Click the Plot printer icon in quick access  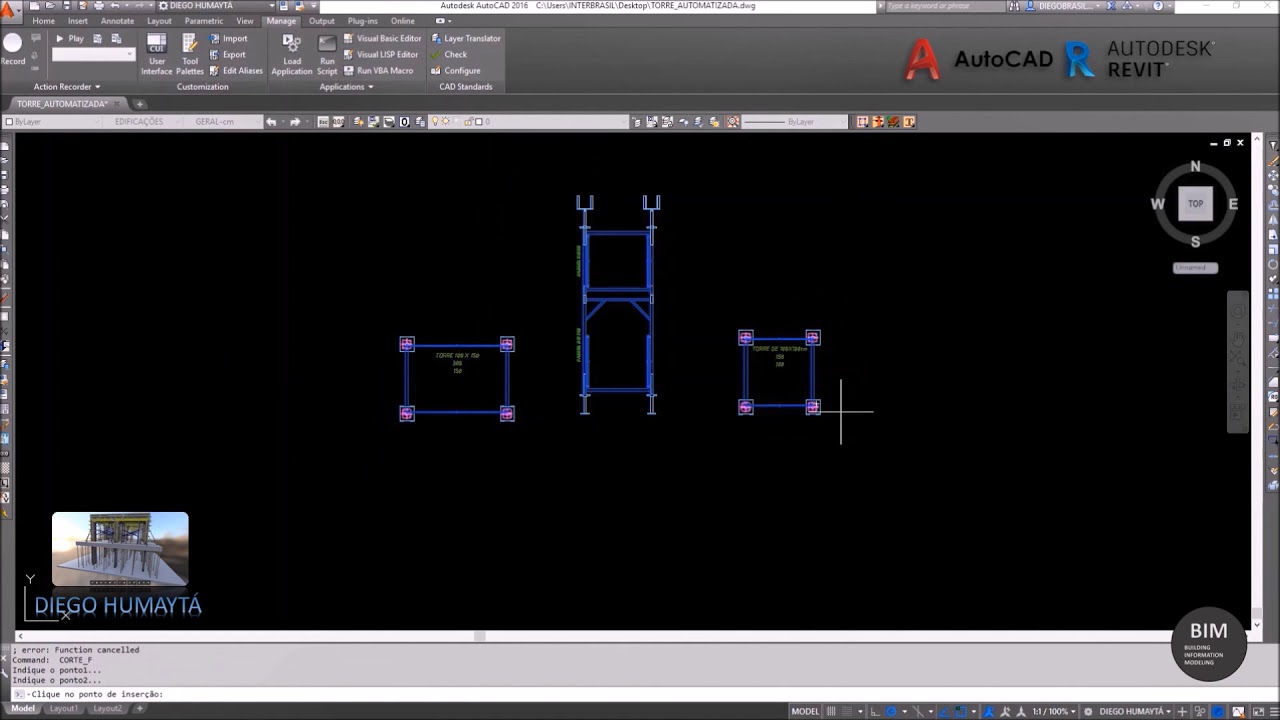[x=99, y=6]
